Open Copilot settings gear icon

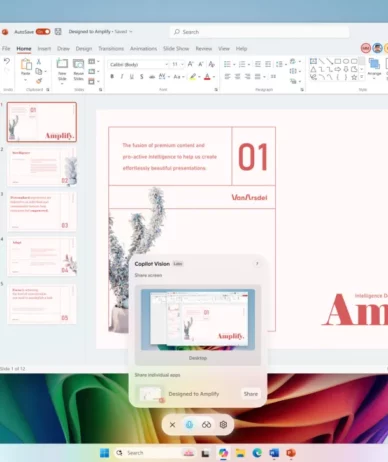click(223, 425)
